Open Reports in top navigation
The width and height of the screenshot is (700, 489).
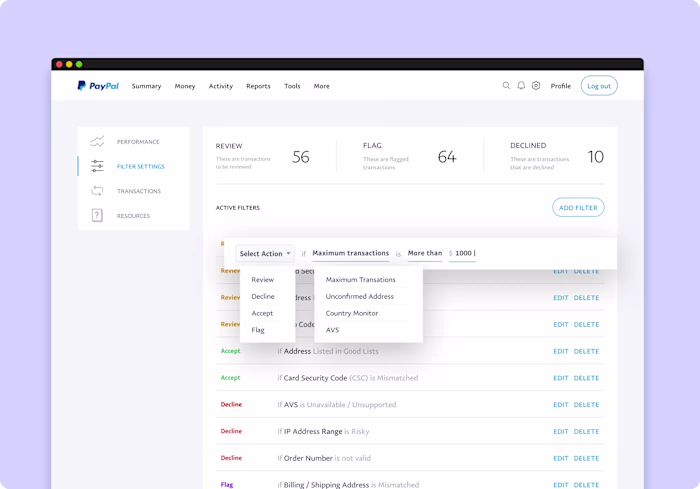point(258,86)
